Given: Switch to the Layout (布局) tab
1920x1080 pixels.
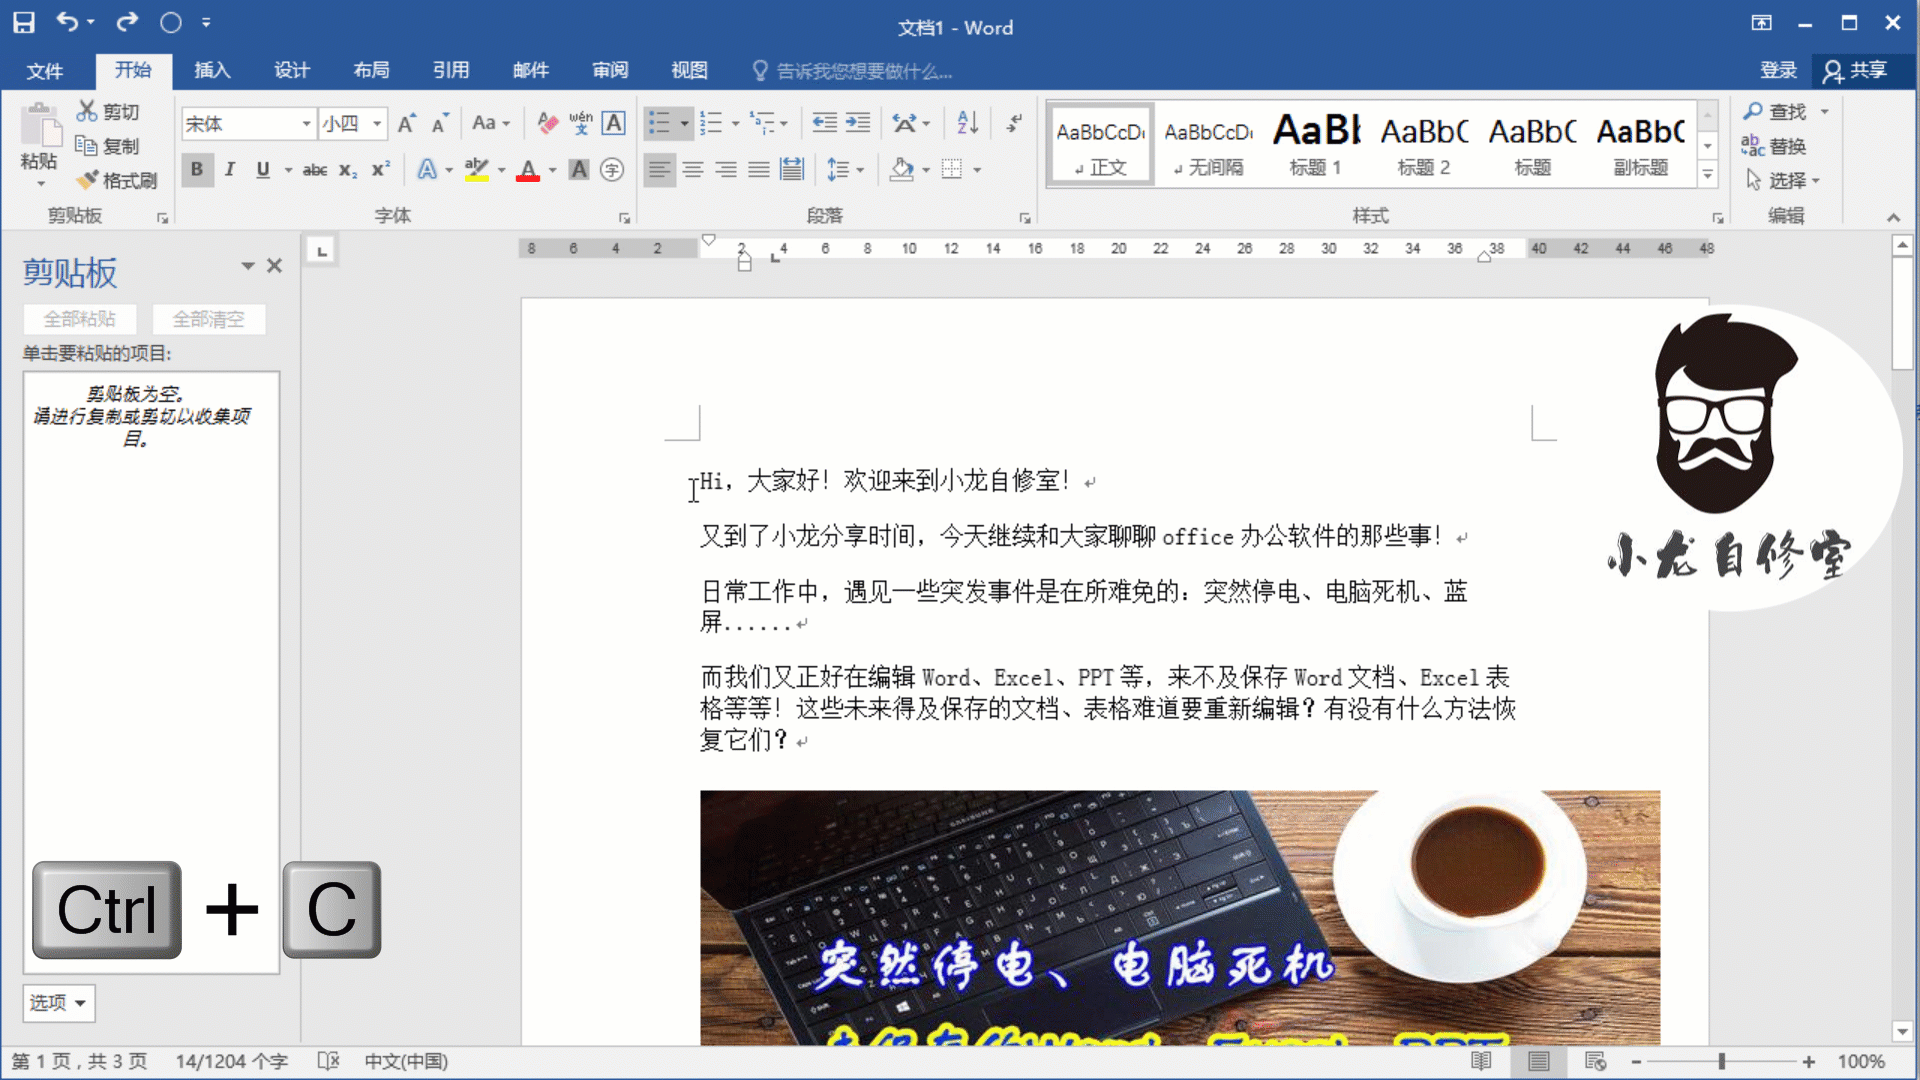Looking at the screenshot, I should [x=371, y=70].
